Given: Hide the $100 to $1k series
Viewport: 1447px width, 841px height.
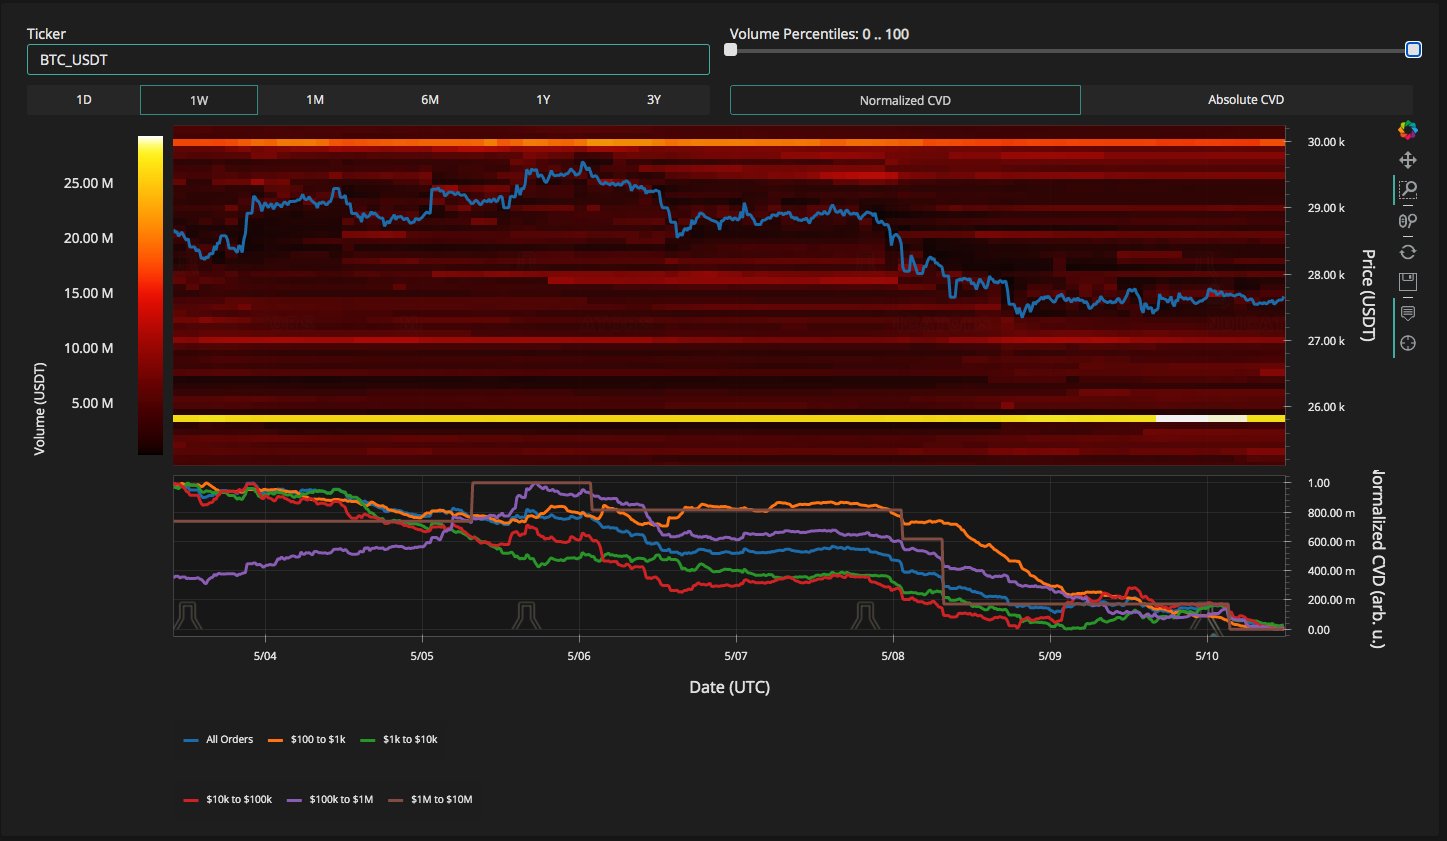Looking at the screenshot, I should coord(307,740).
